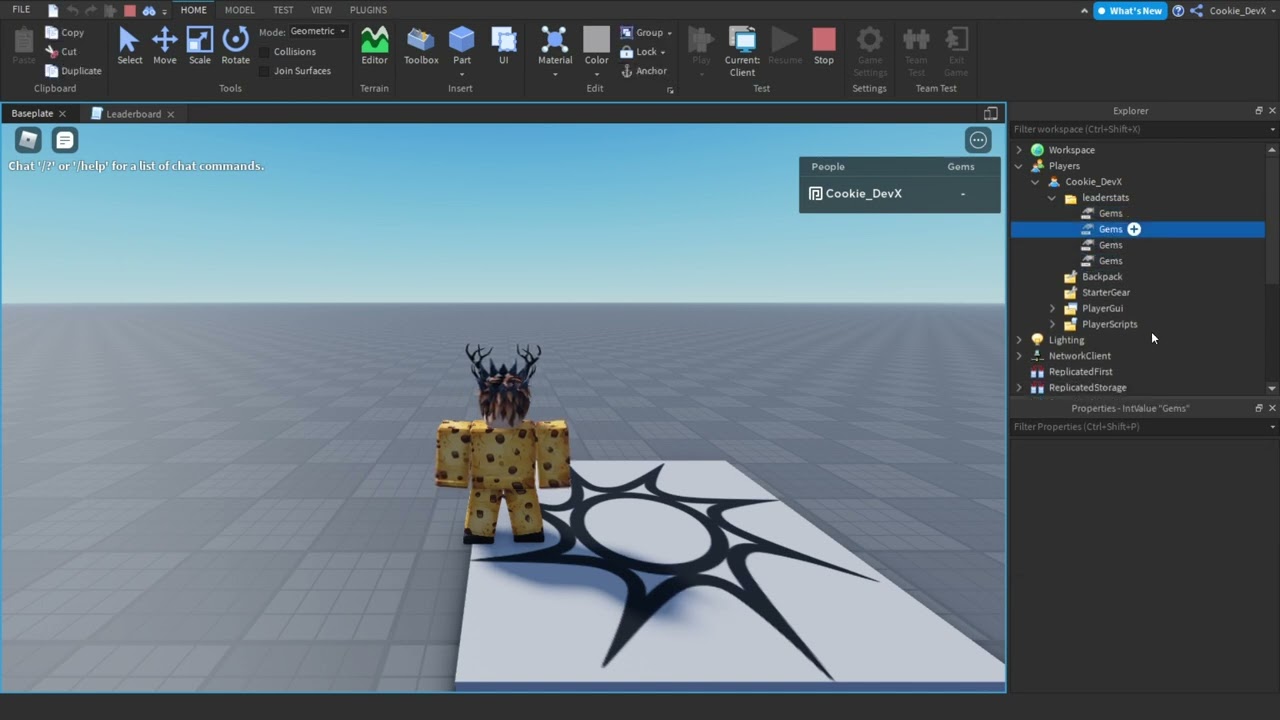Image resolution: width=1280 pixels, height=720 pixels.
Task: Switch to the PLUGINS ribbon tab
Action: (x=368, y=10)
